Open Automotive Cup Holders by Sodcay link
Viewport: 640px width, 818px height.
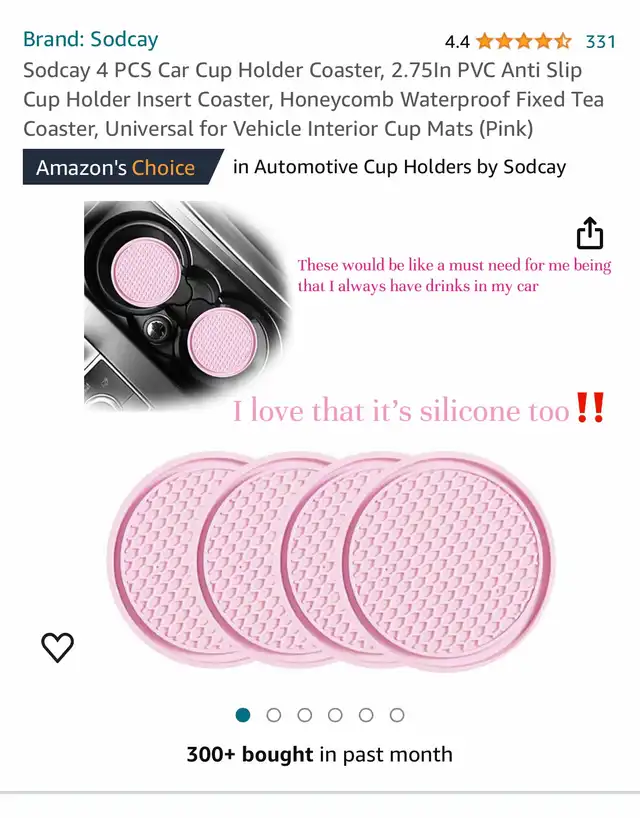[400, 167]
